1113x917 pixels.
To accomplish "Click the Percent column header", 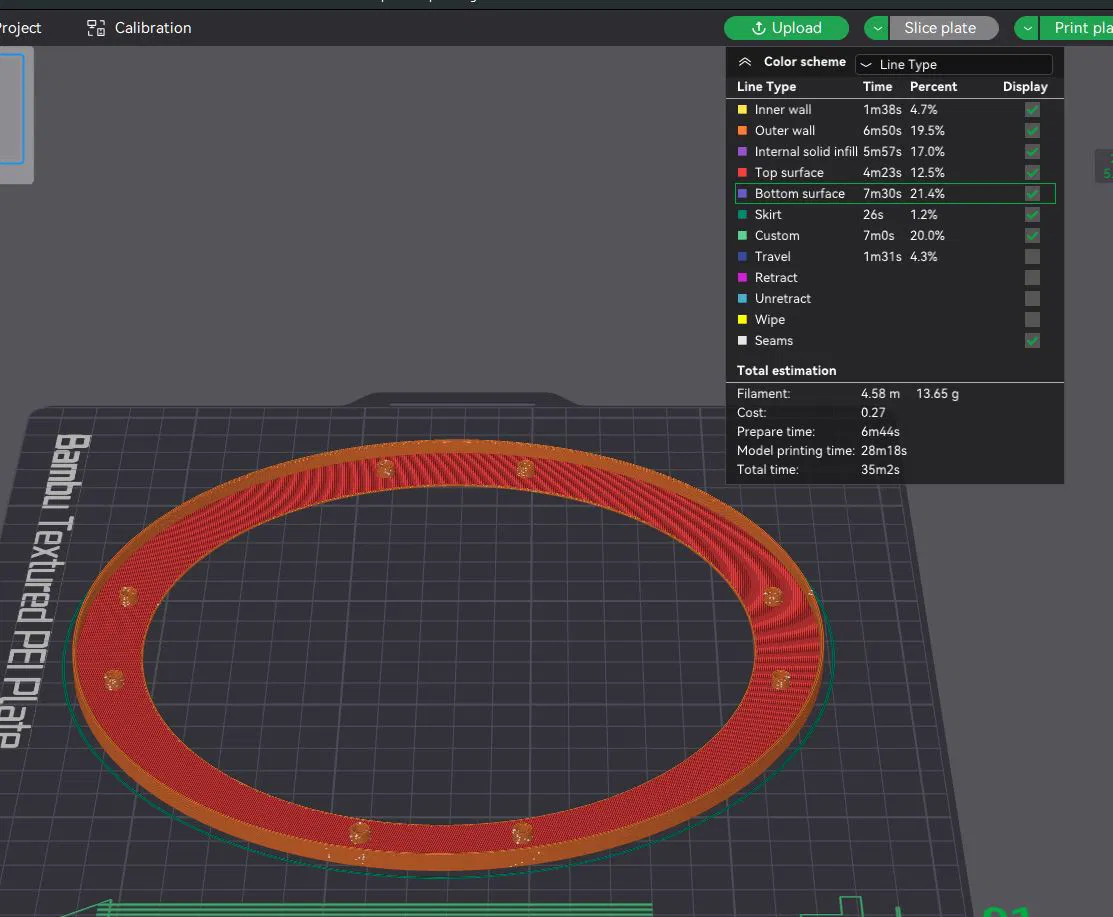I will point(933,87).
